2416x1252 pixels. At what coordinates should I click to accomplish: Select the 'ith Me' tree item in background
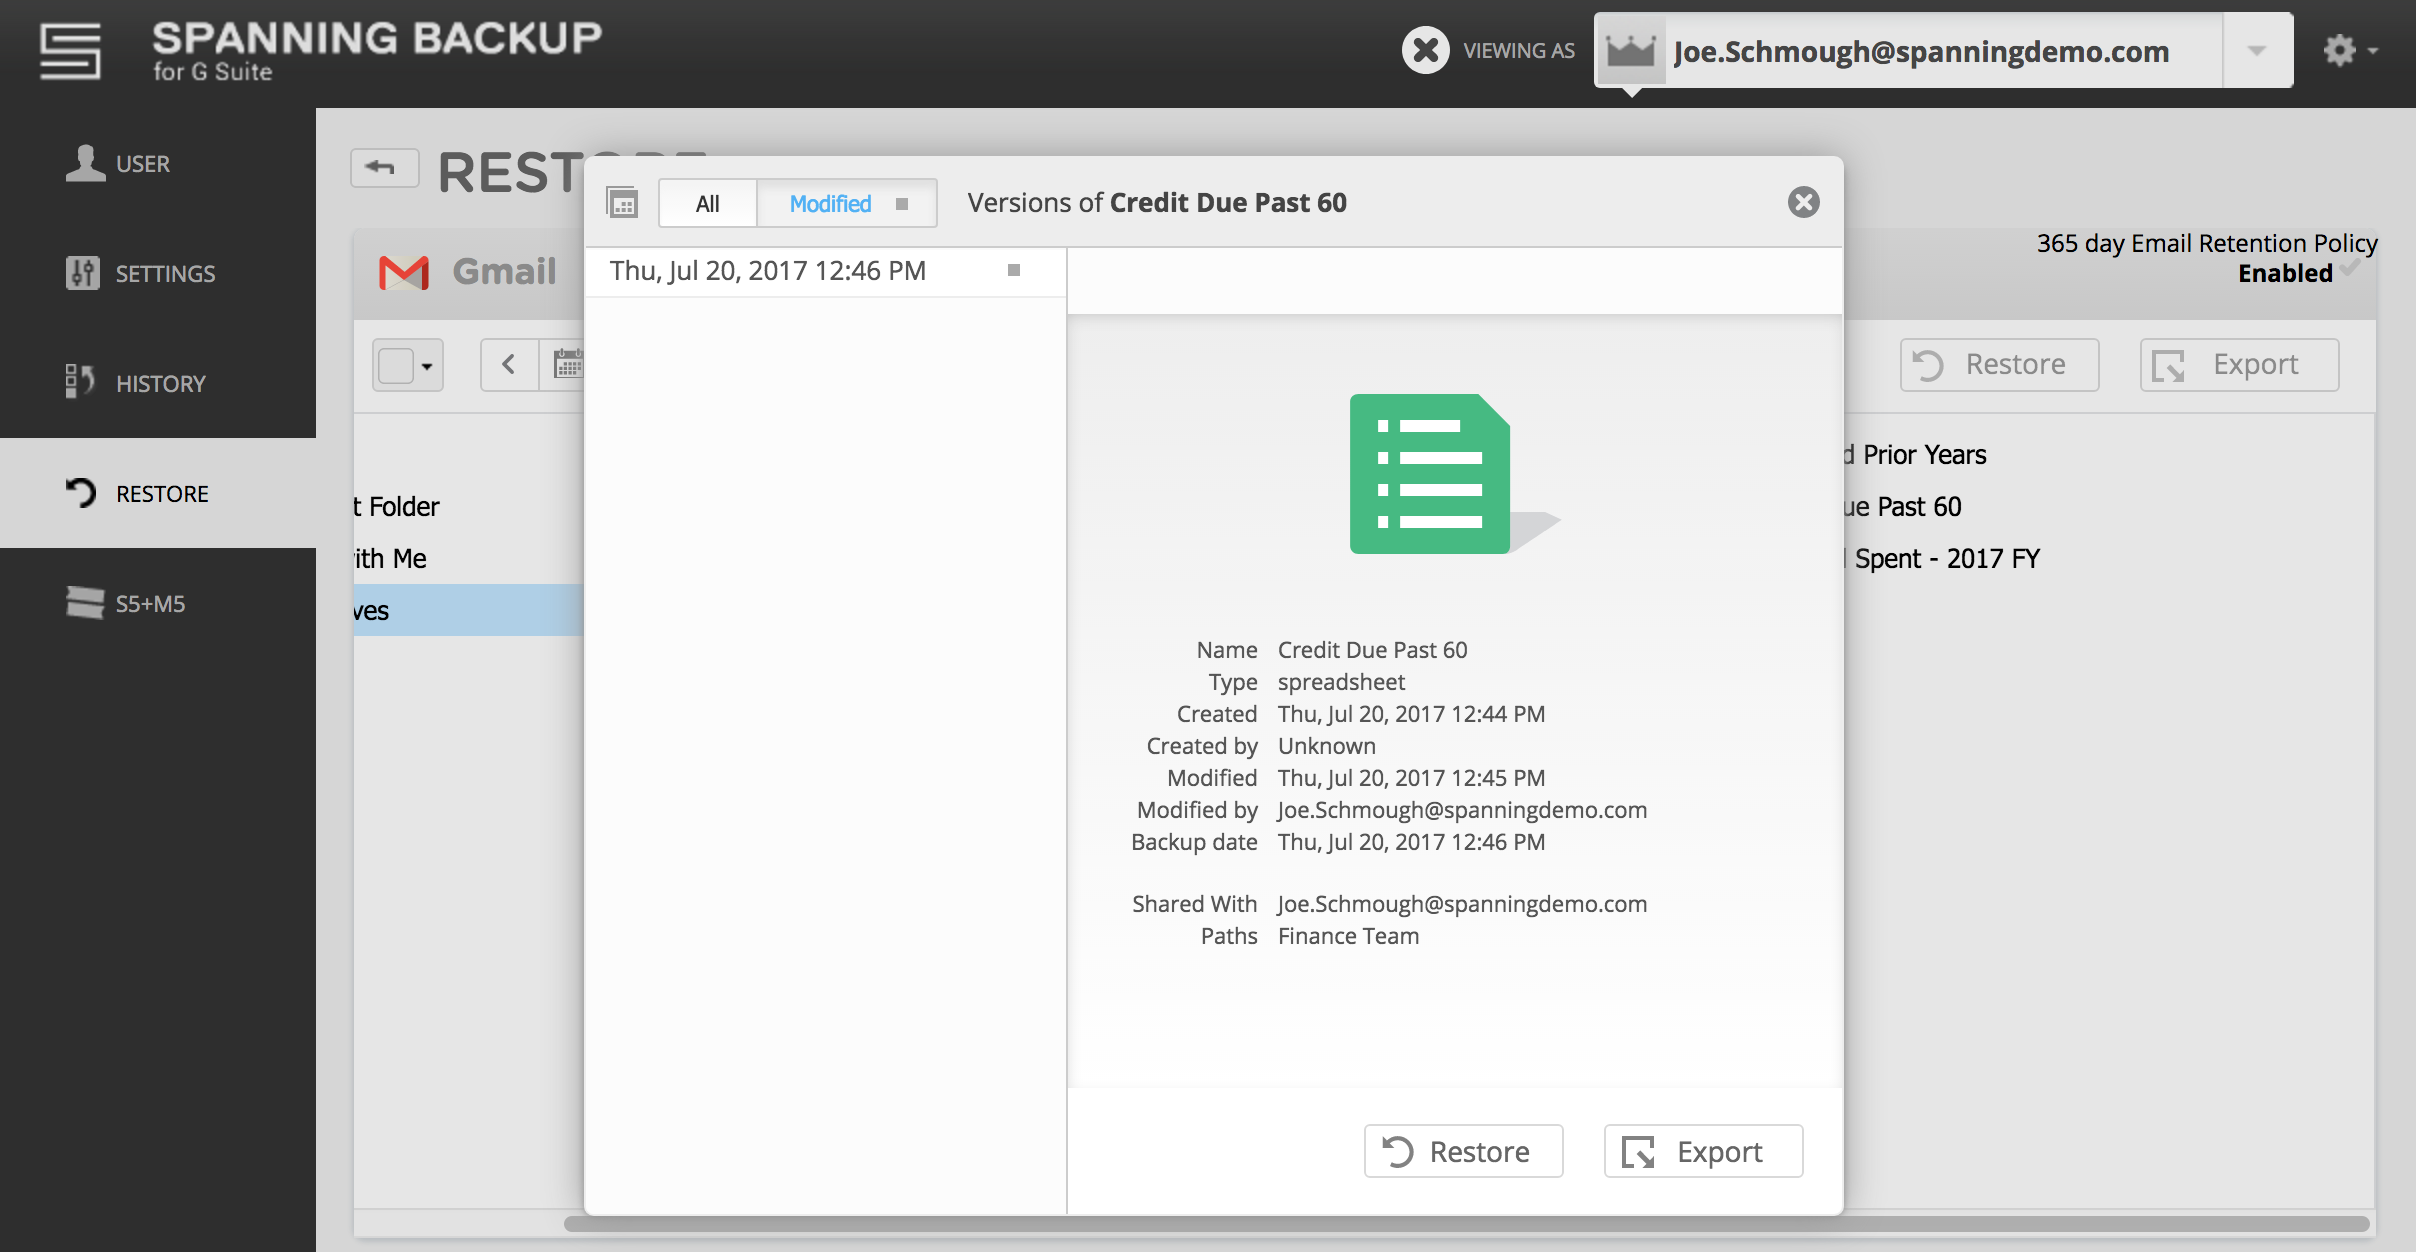pyautogui.click(x=468, y=559)
